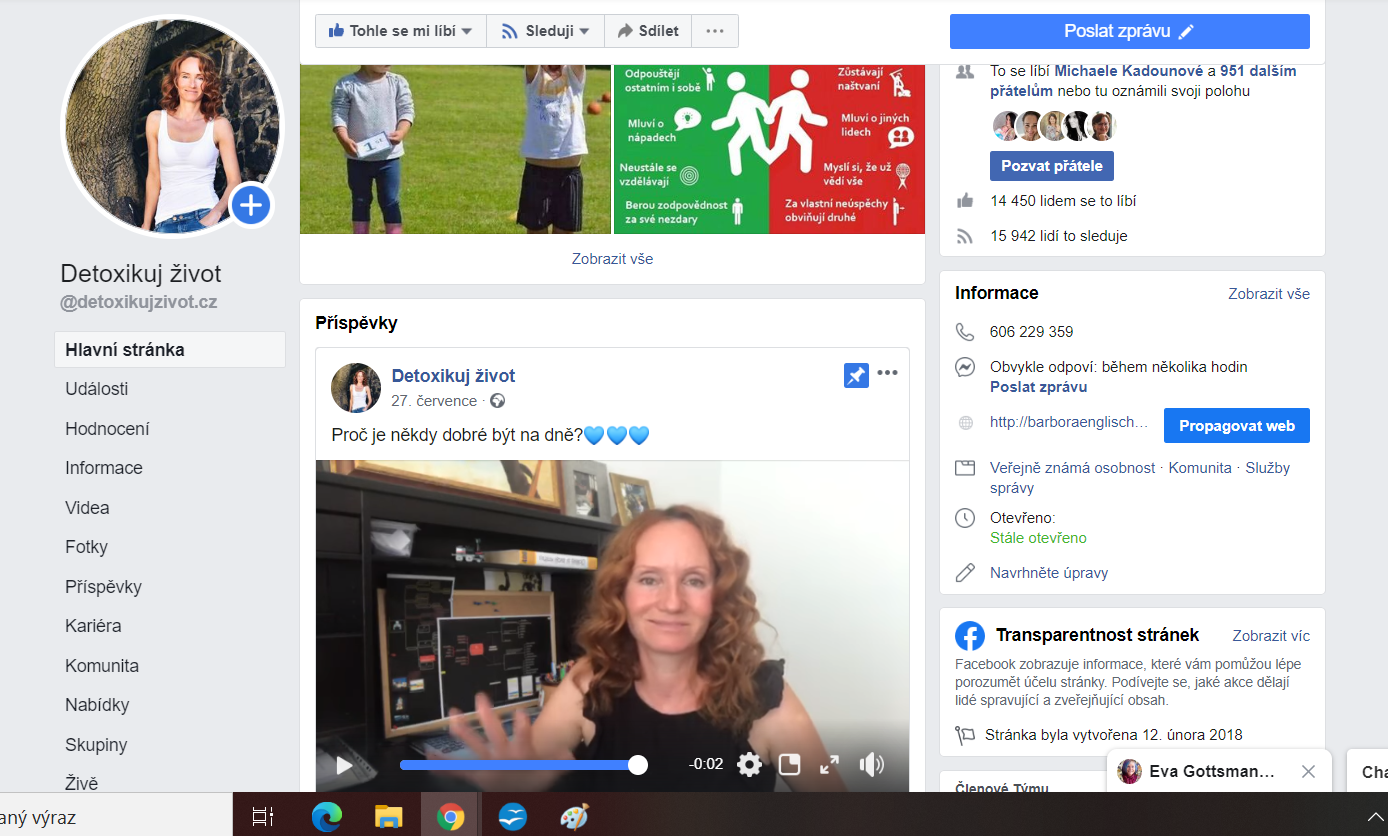This screenshot has height=836, width=1388.
Task: Click the thumbs-up icon beside 14 450 likes
Action: 965,200
